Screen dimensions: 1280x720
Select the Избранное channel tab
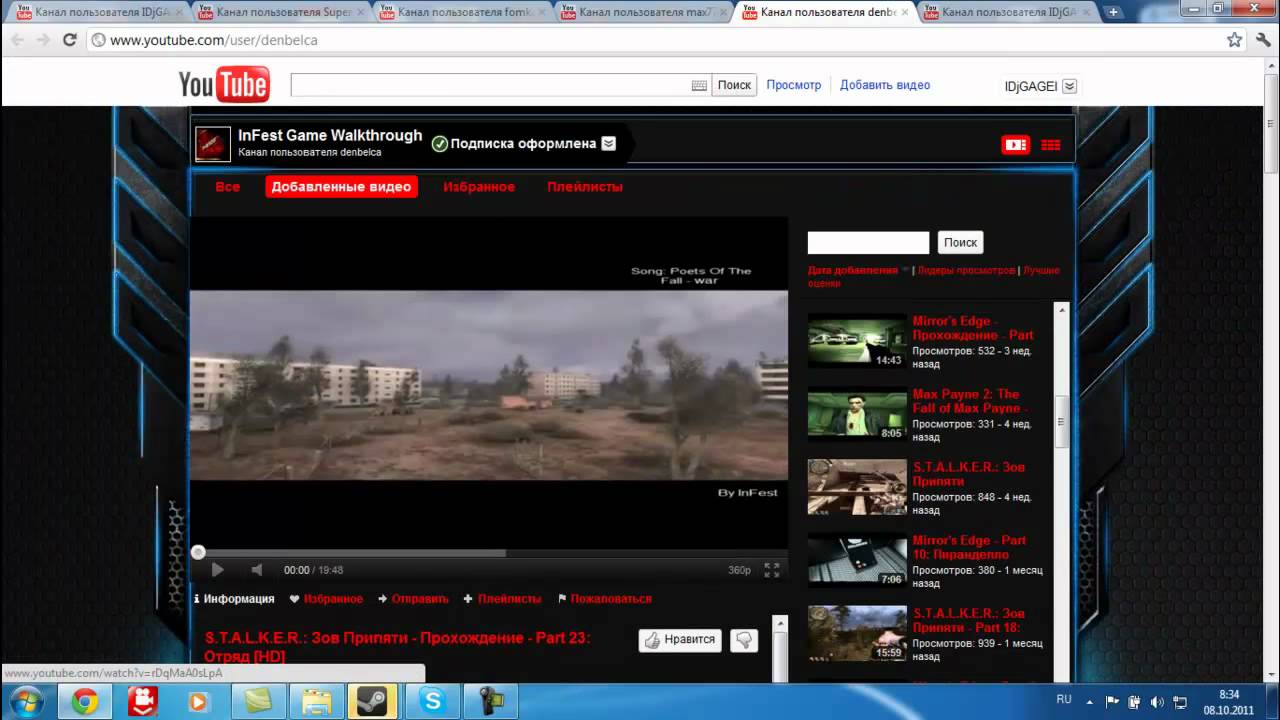coord(479,187)
